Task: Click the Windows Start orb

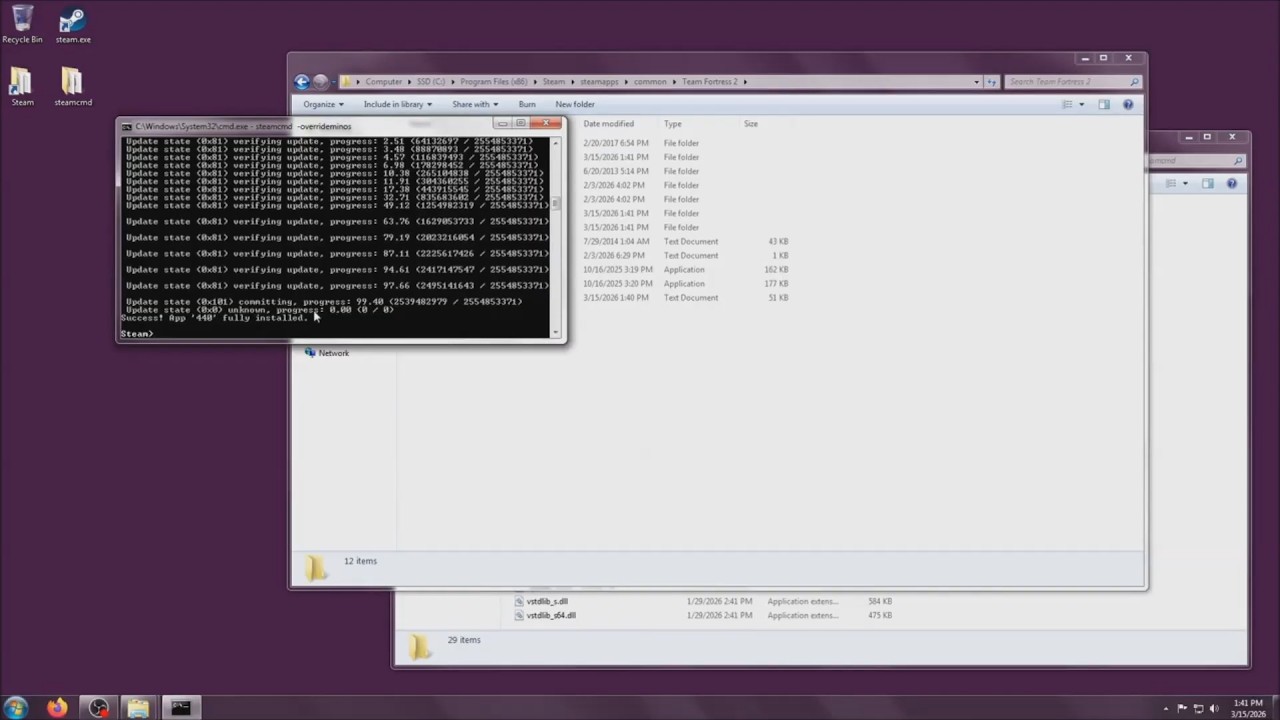Action: 16,708
